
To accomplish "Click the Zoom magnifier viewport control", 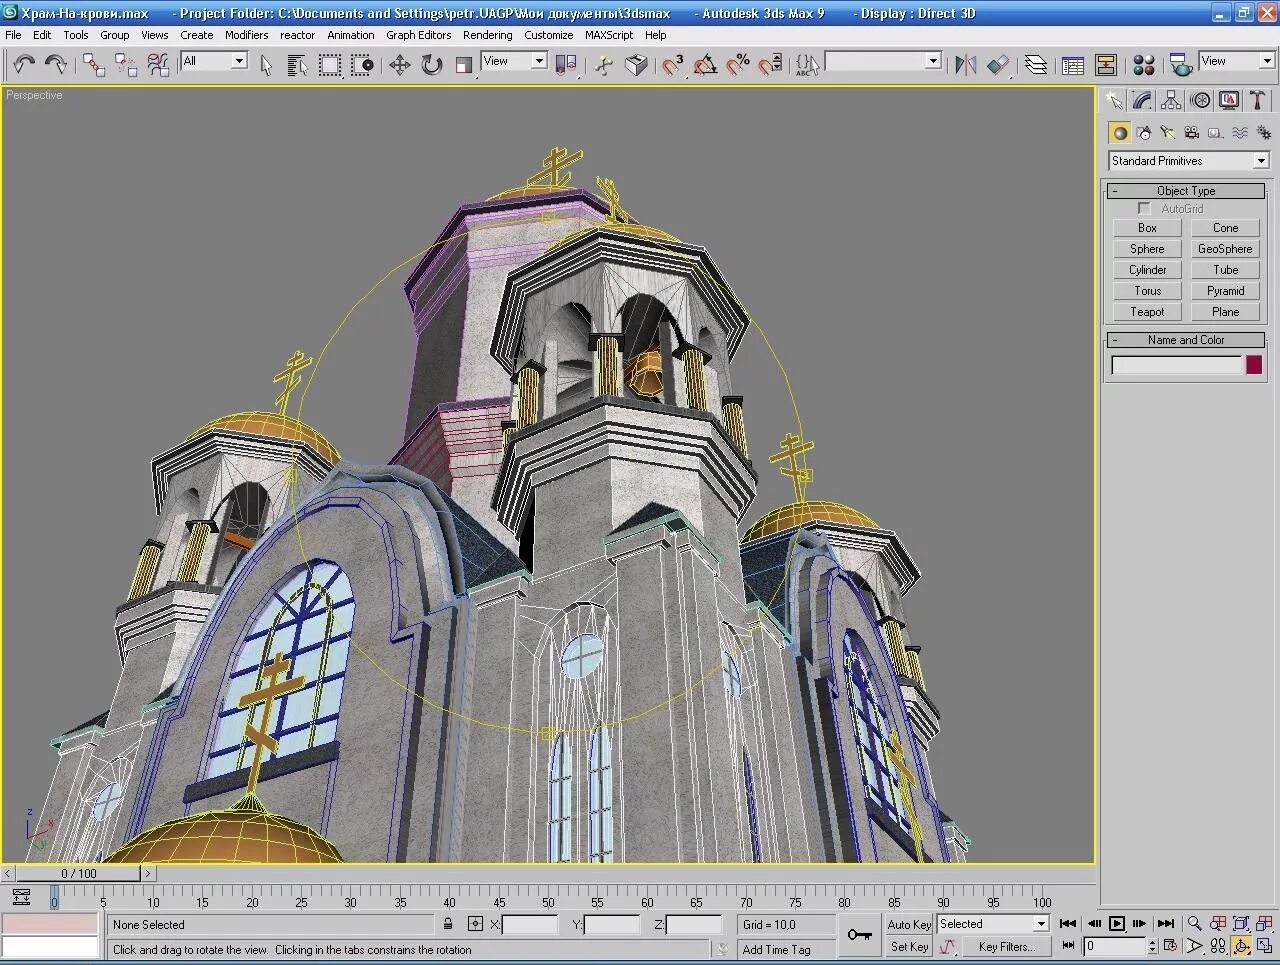I will click(1194, 924).
